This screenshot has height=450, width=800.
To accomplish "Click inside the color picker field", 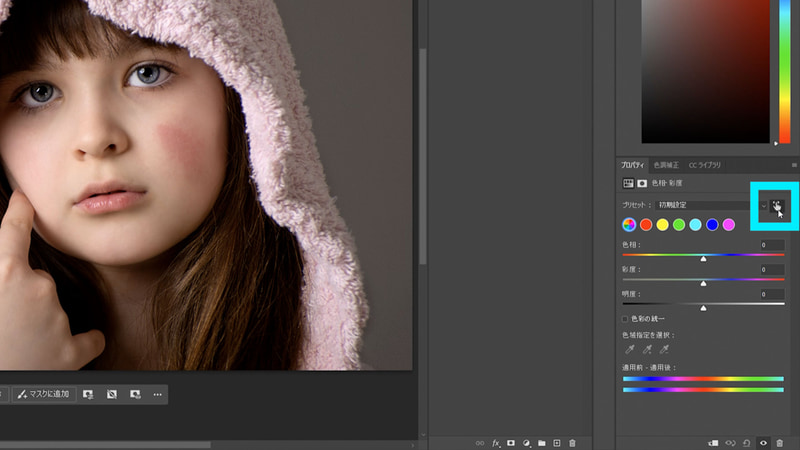I will [x=705, y=71].
